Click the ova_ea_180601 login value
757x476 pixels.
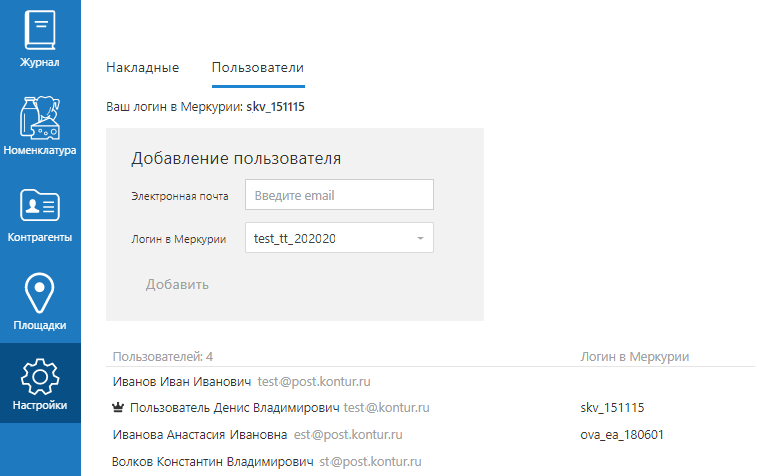622,435
